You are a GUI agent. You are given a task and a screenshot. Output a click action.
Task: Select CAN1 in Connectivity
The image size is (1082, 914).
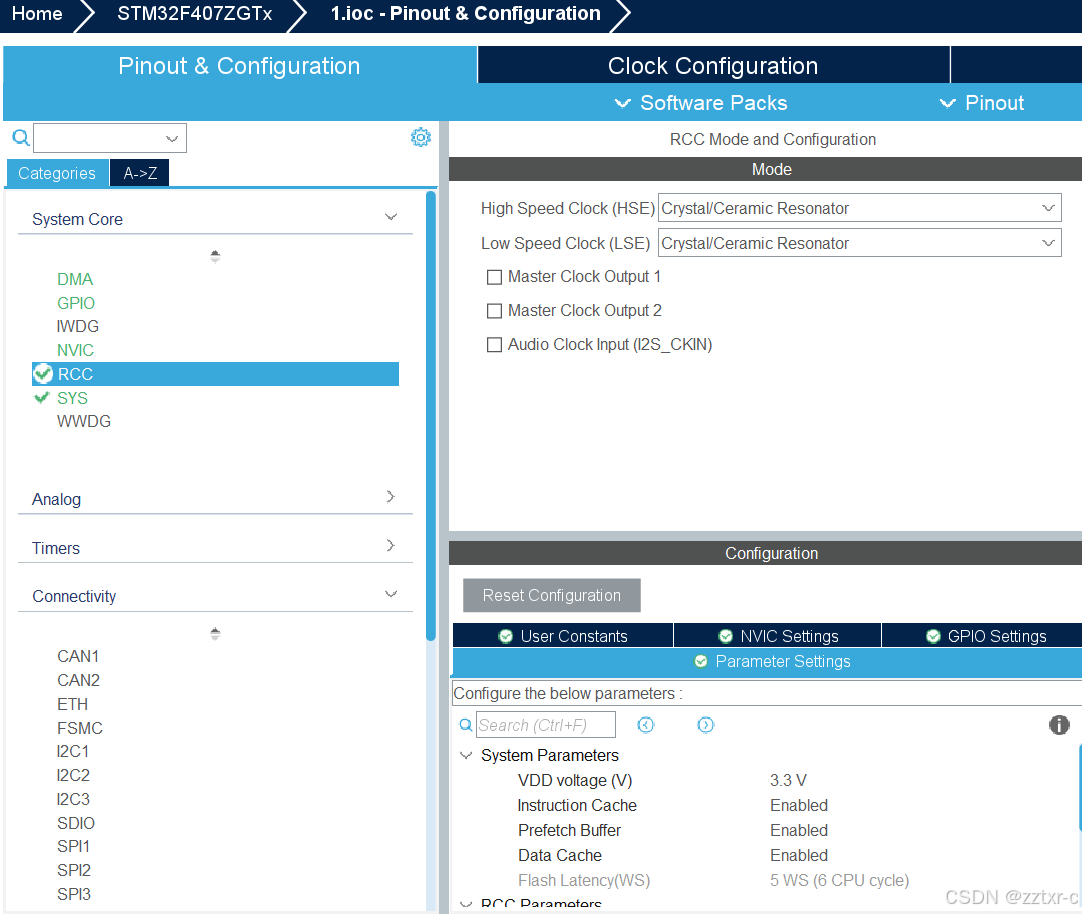pyautogui.click(x=78, y=656)
